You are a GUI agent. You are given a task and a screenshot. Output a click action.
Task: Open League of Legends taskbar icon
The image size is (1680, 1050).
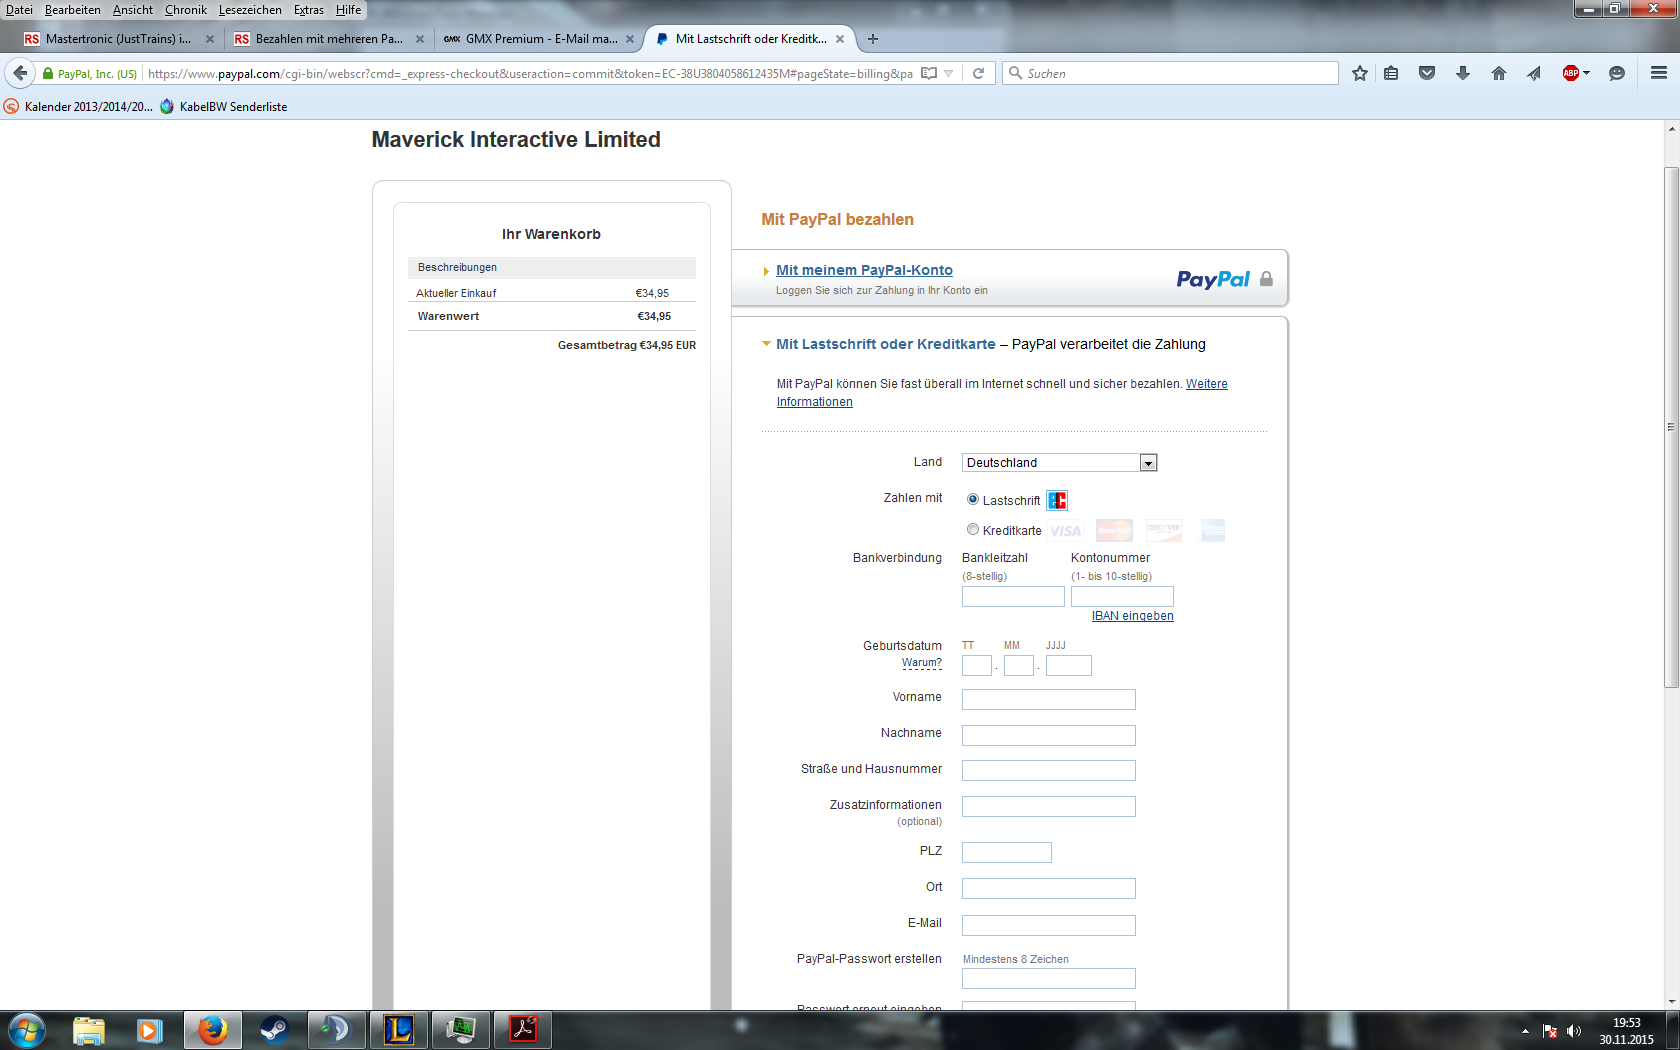(398, 1030)
